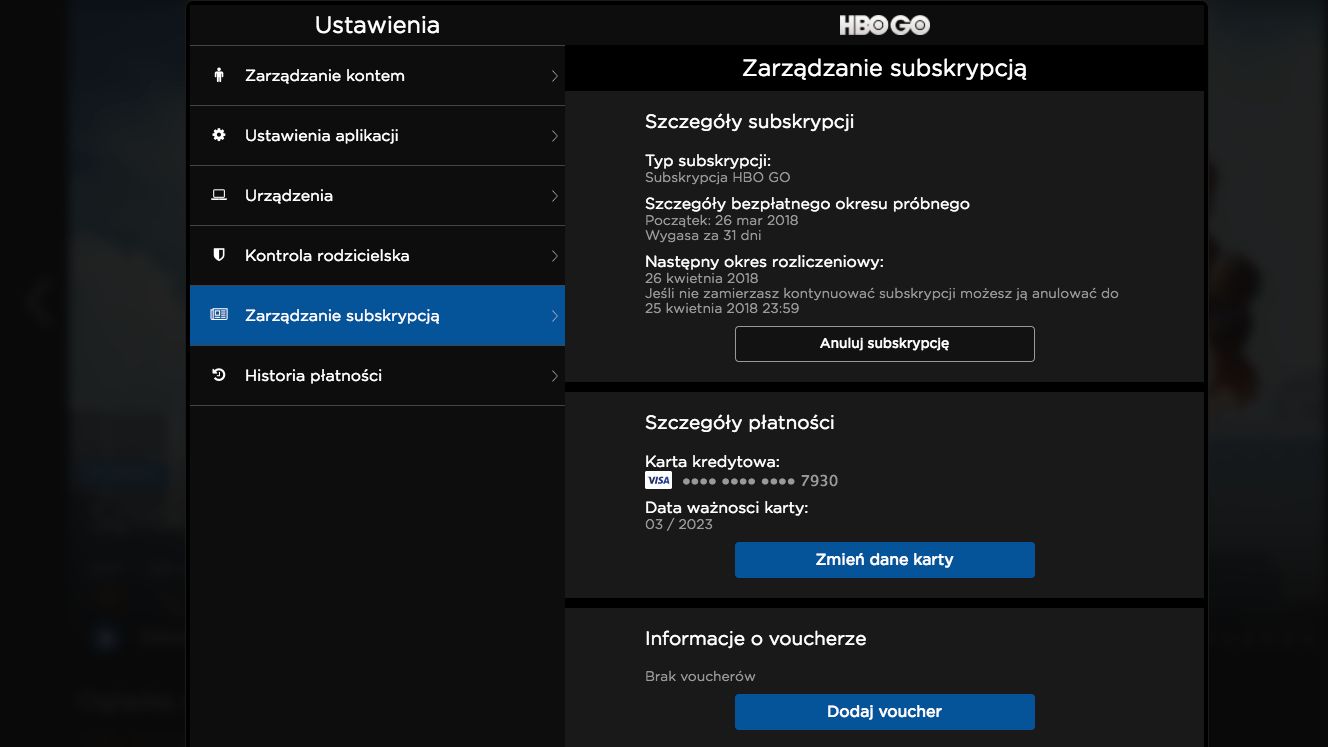The image size is (1328, 747).
Task: Expand the chevron on Kontrola rodzicielska row
Action: tap(555, 256)
